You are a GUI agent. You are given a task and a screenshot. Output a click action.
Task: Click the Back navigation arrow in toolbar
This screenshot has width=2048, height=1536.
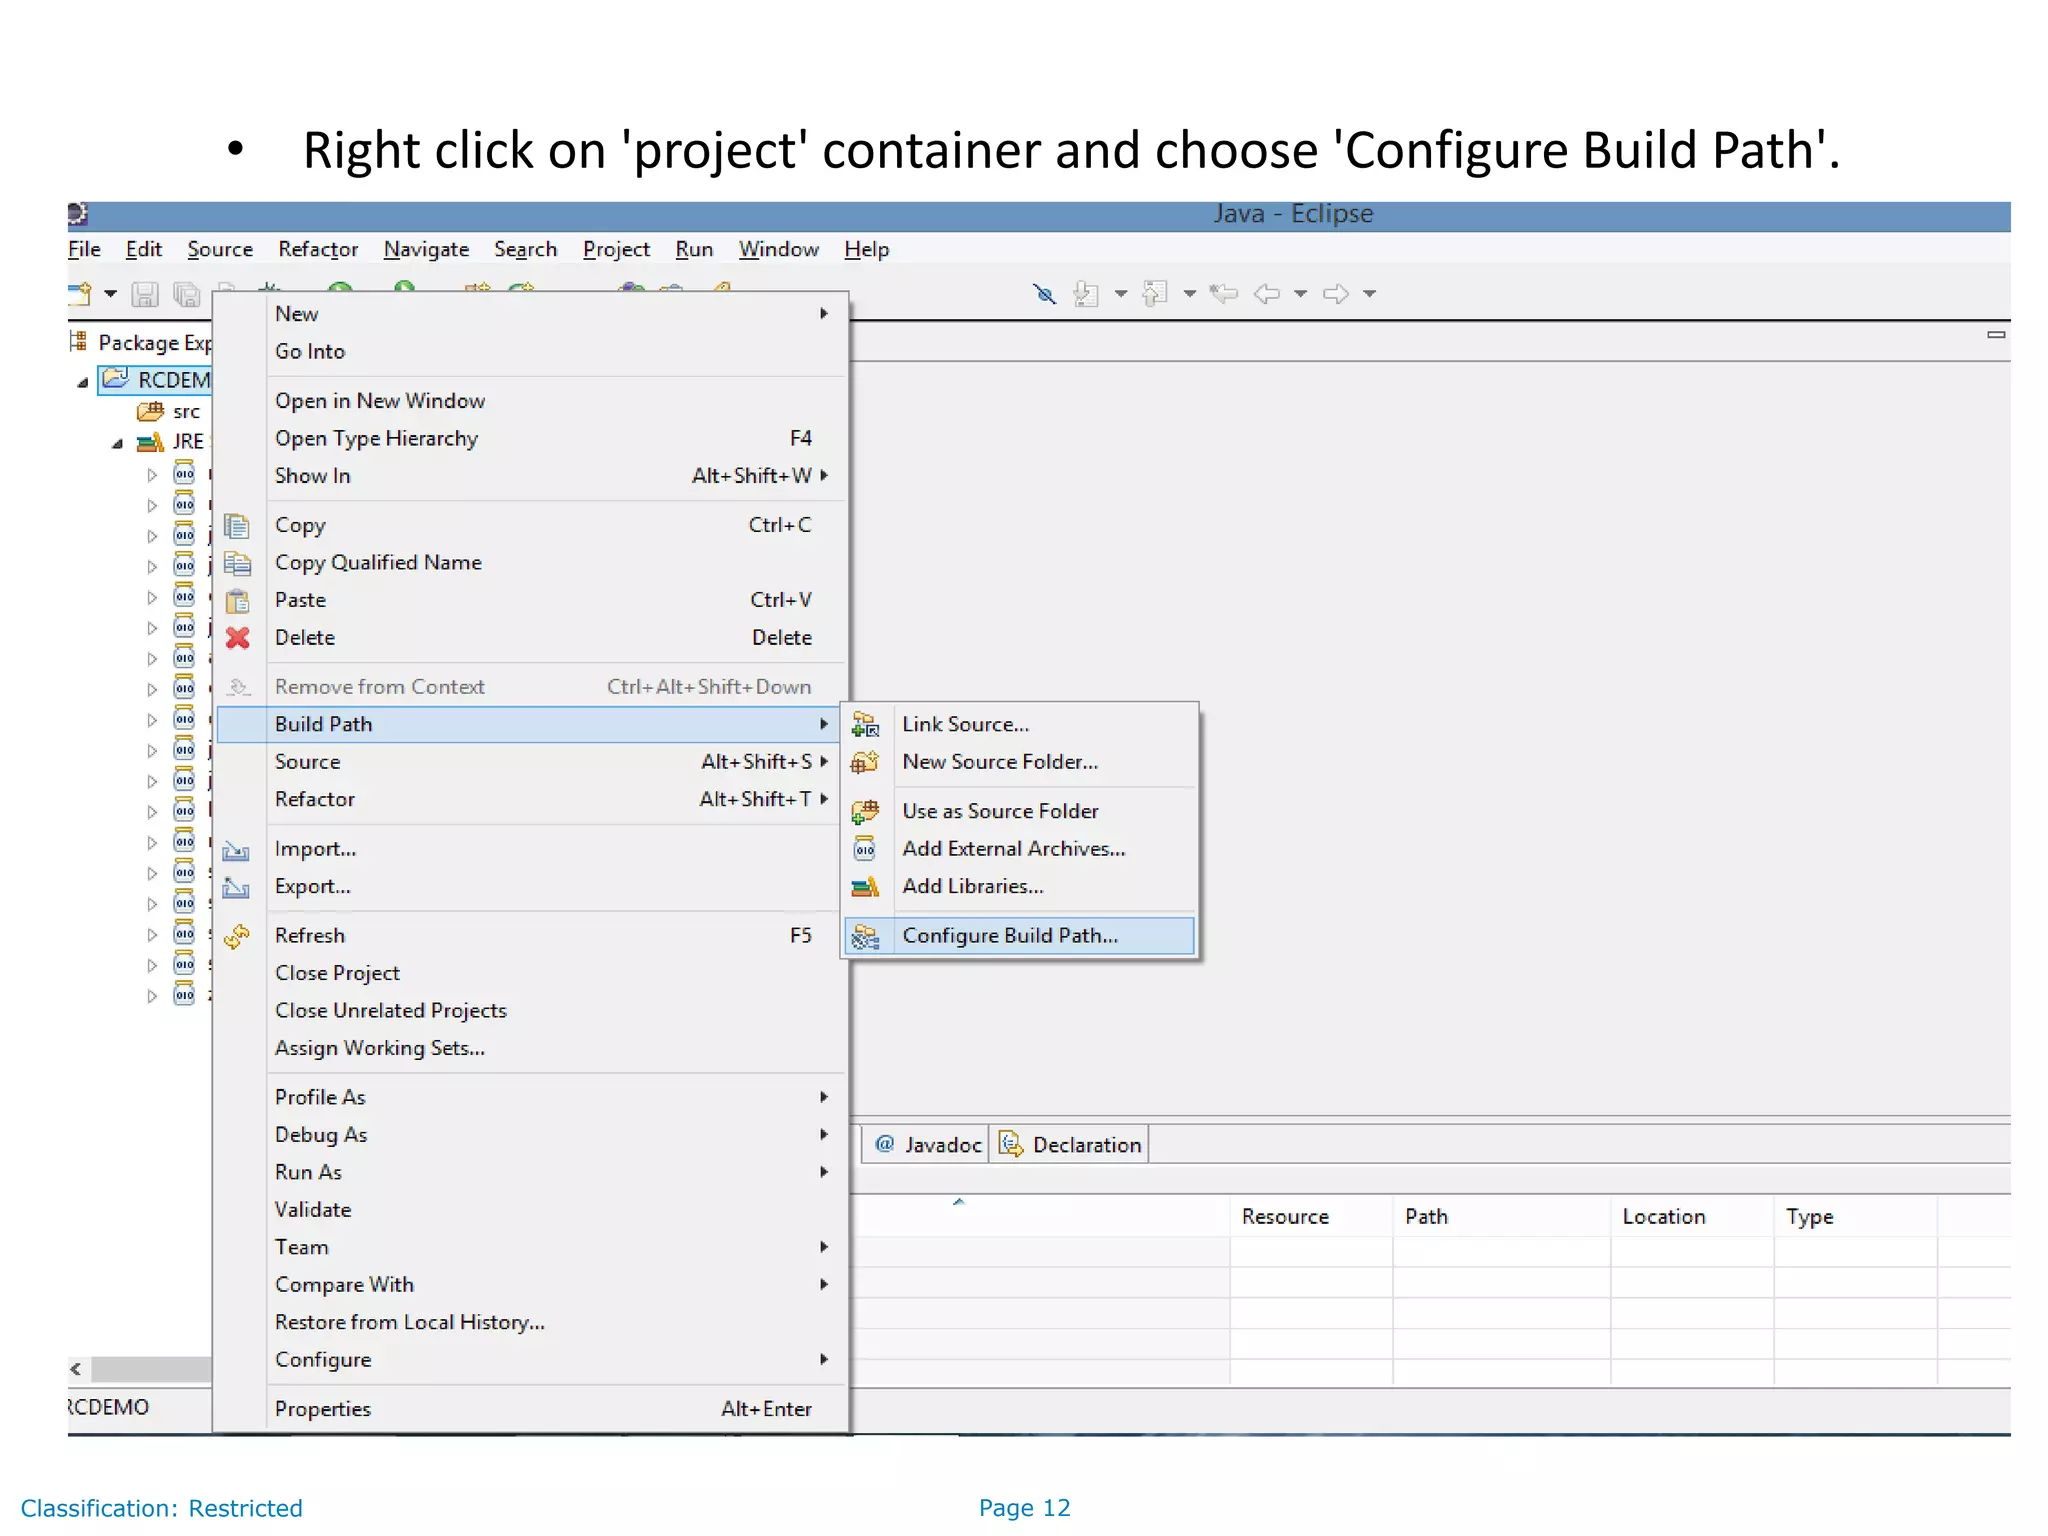(x=1267, y=293)
